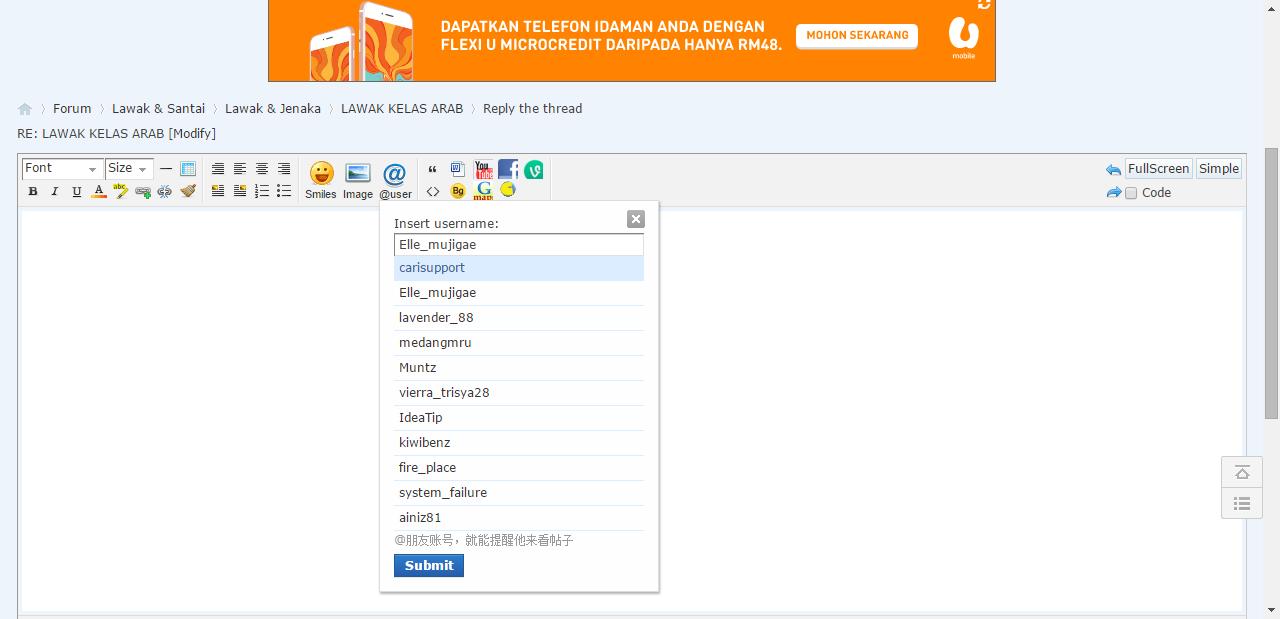This screenshot has width=1280, height=619.
Task: Select Muntz from the username list
Action: pos(519,368)
